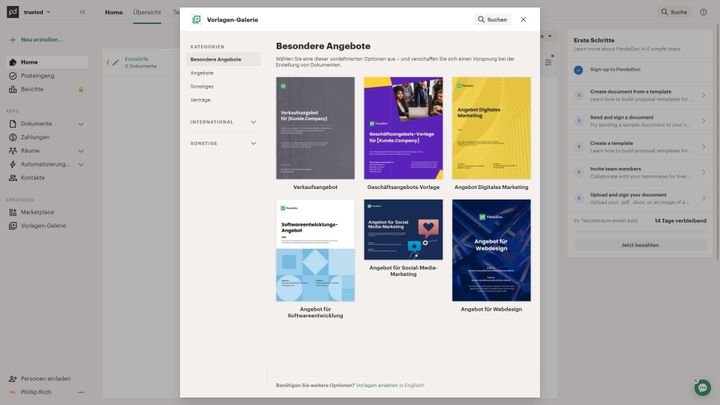Click the Home sidebar icon

pos(13,62)
